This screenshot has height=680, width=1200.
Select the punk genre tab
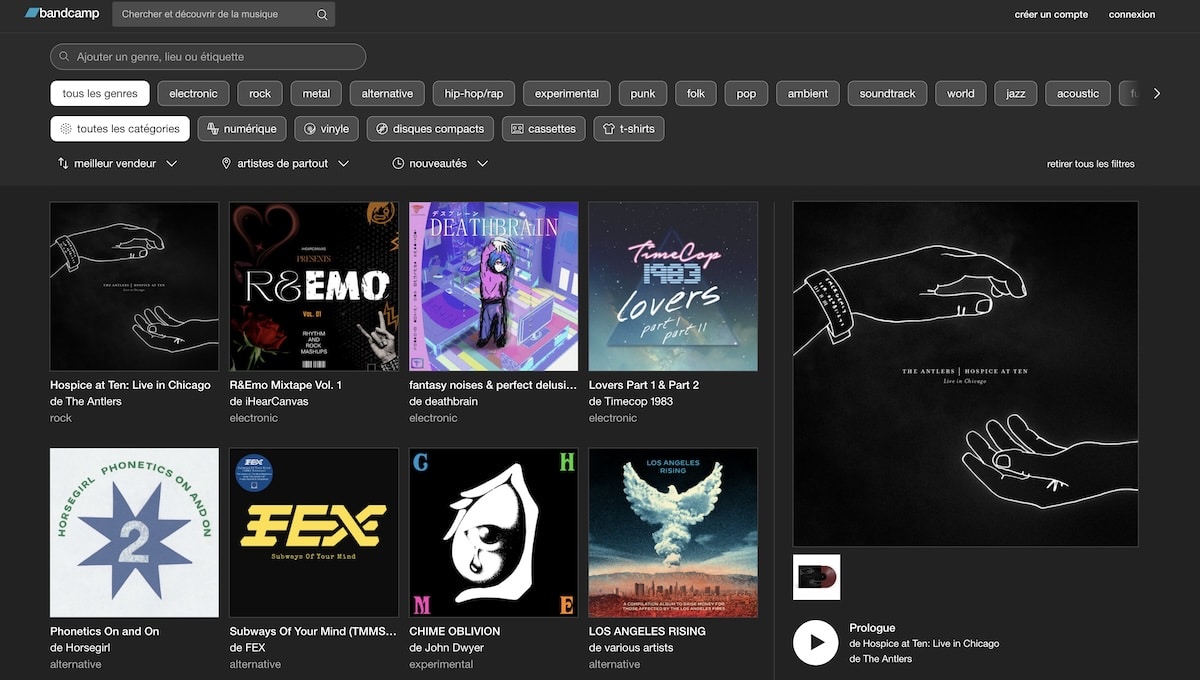[643, 94]
